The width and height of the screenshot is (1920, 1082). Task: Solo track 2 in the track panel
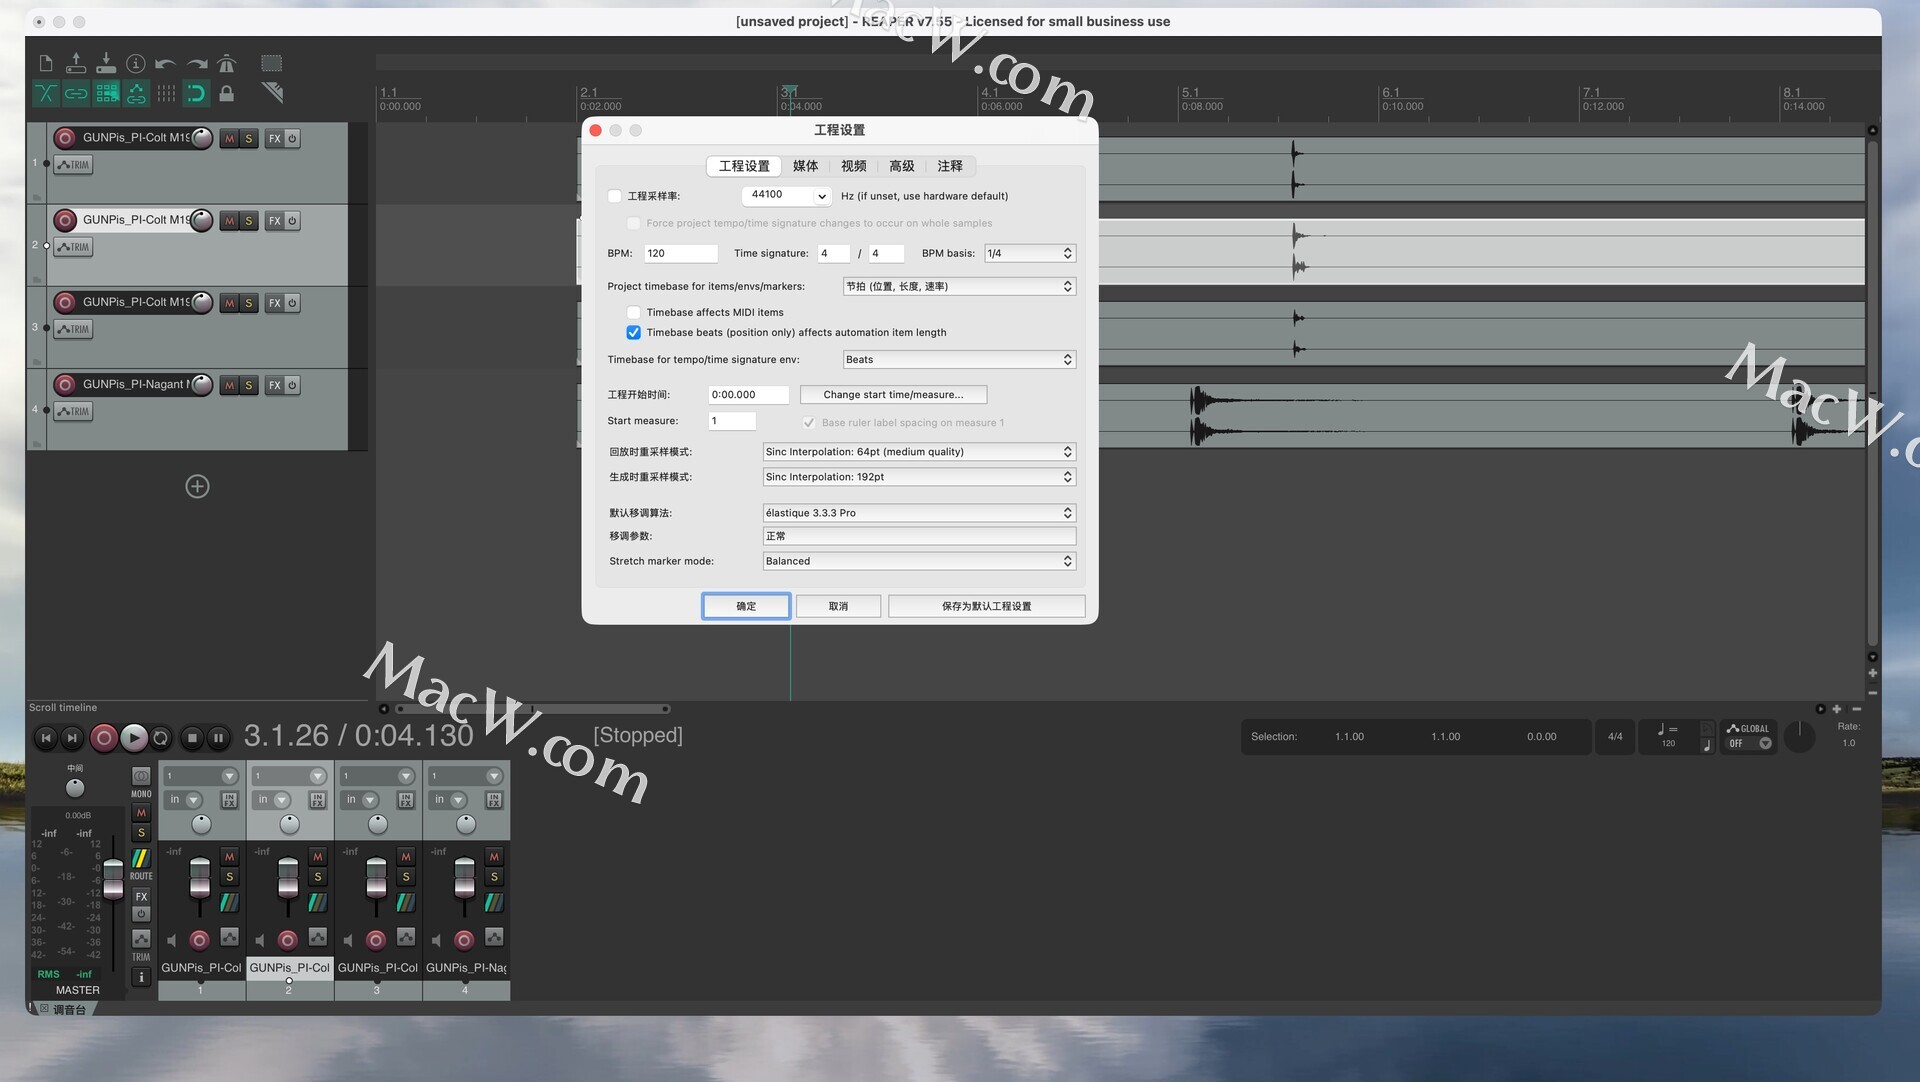249,221
